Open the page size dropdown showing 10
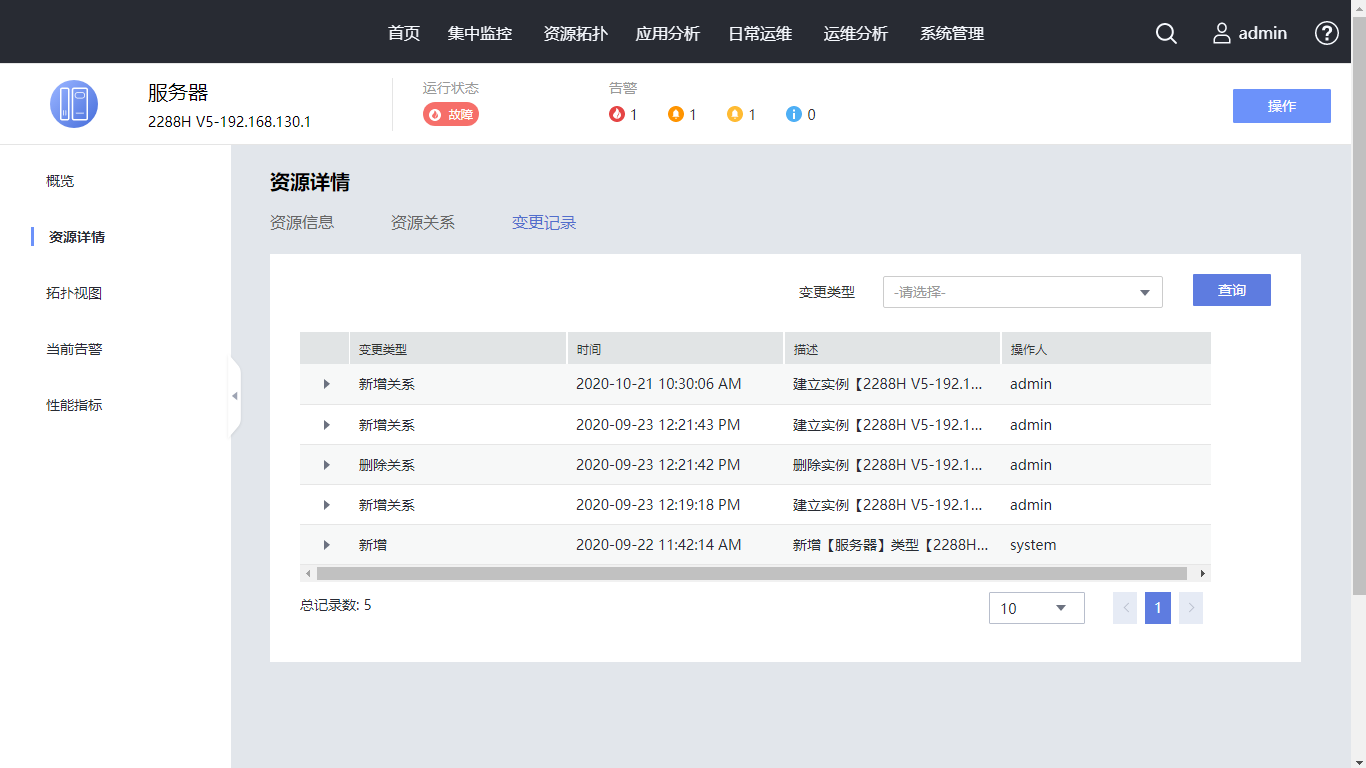The image size is (1366, 768). tap(1036, 608)
